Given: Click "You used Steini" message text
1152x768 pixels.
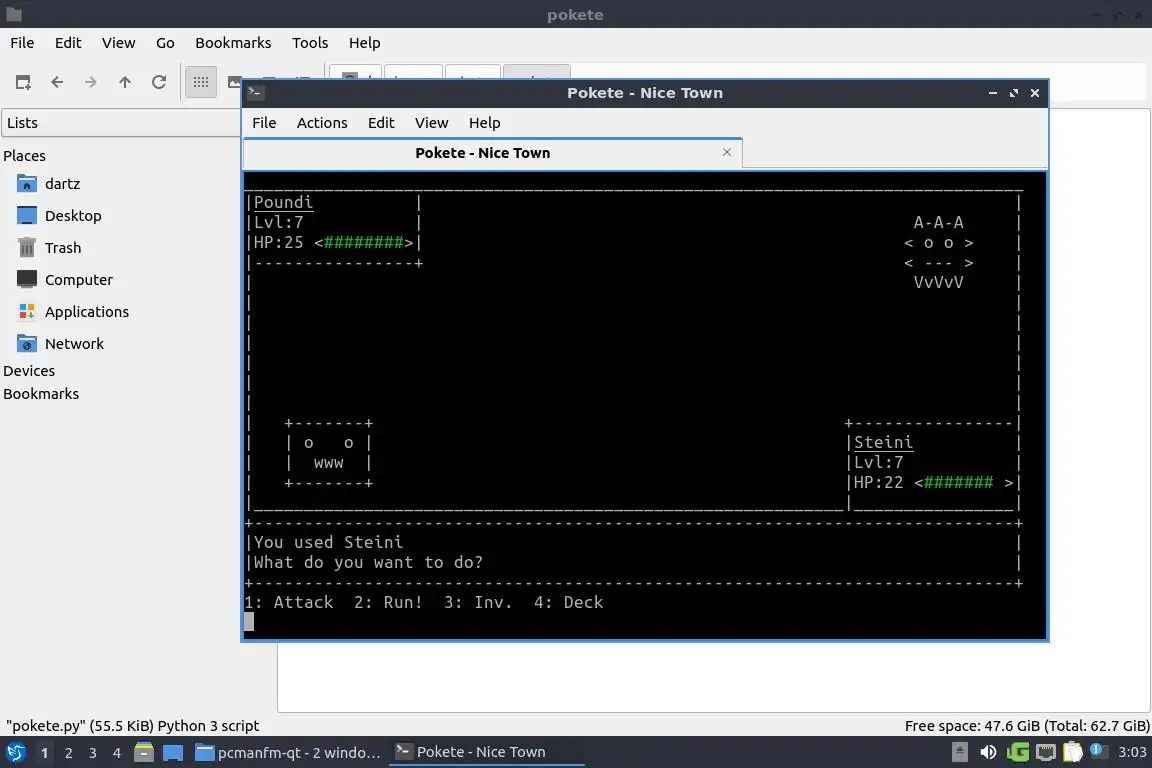Looking at the screenshot, I should (328, 542).
